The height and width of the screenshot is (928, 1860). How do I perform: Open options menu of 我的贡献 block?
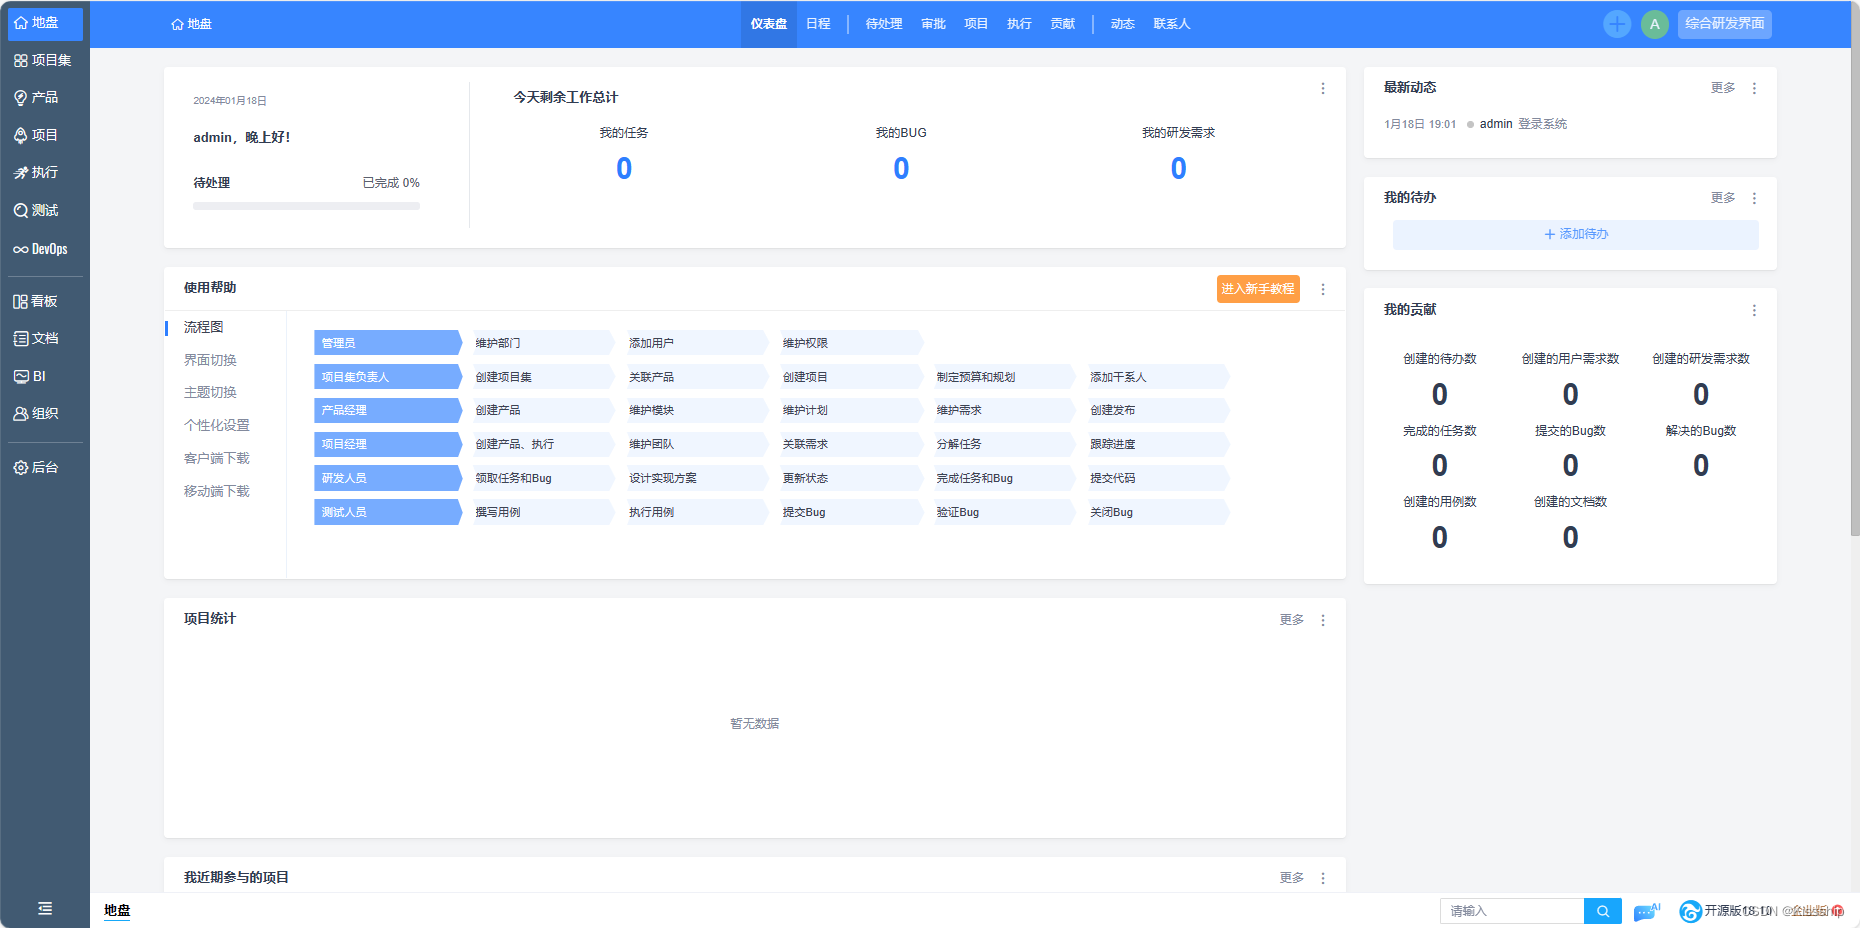tap(1754, 310)
